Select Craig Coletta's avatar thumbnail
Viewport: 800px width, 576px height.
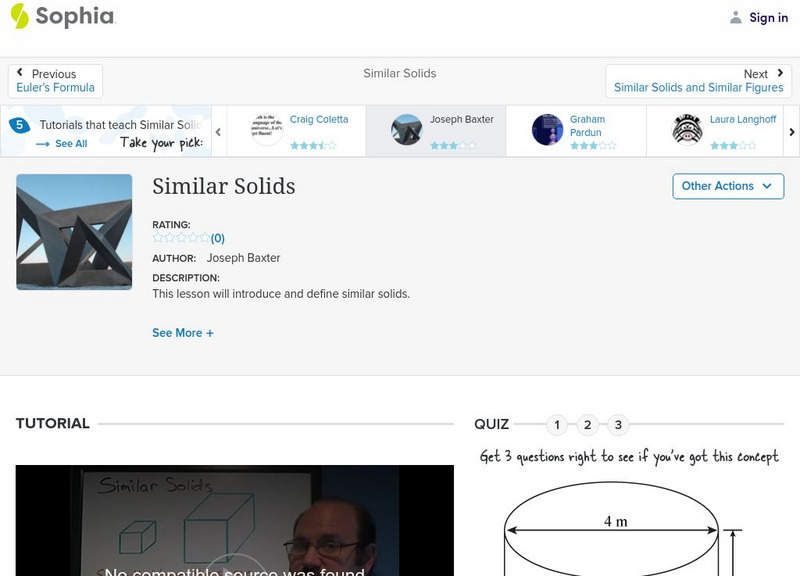coord(267,130)
